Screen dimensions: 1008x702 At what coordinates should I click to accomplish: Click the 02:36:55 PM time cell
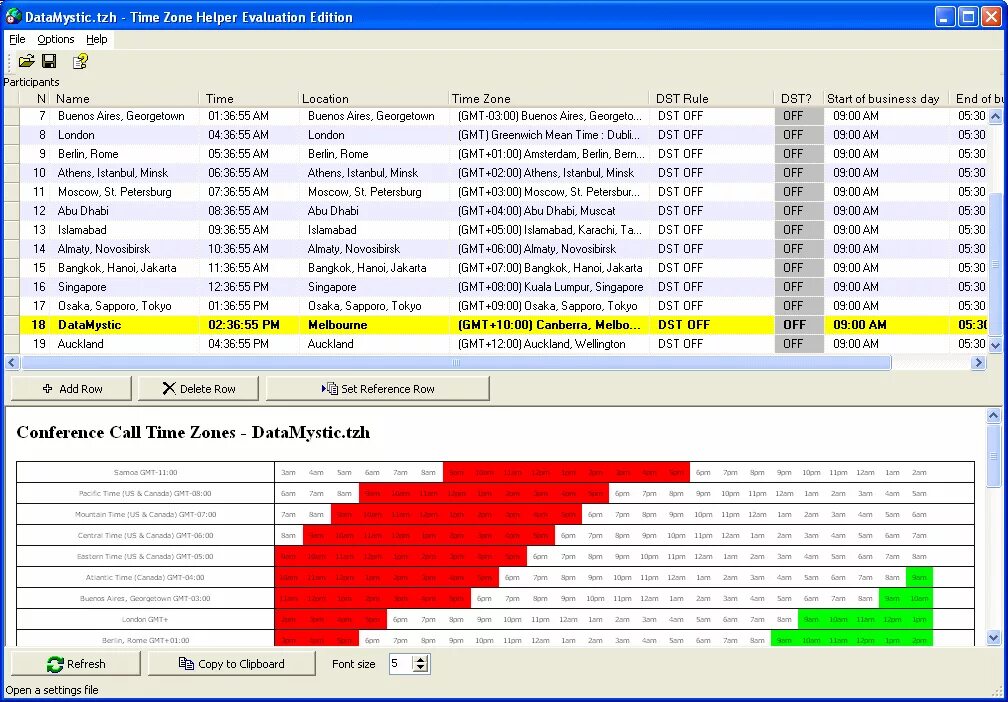pyautogui.click(x=249, y=325)
